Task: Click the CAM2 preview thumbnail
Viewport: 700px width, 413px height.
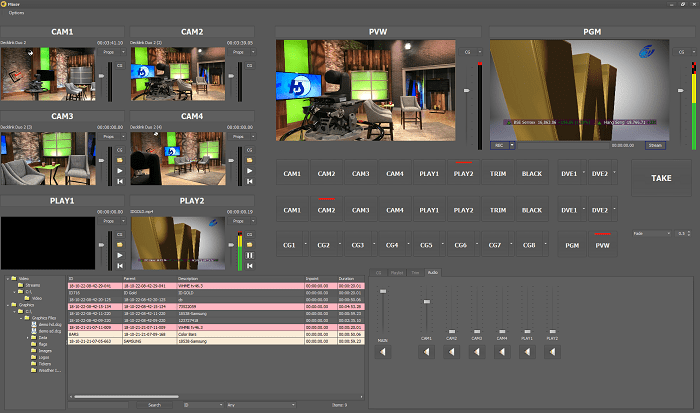Action: pos(178,74)
